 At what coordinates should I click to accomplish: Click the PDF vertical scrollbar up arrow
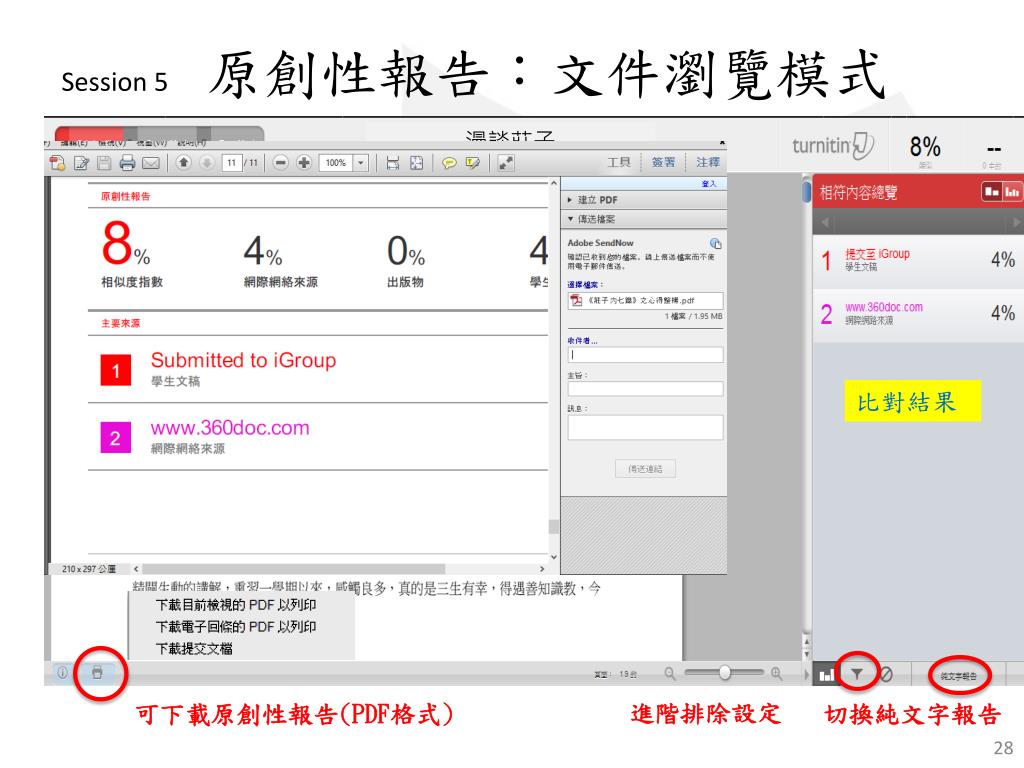[x=554, y=184]
